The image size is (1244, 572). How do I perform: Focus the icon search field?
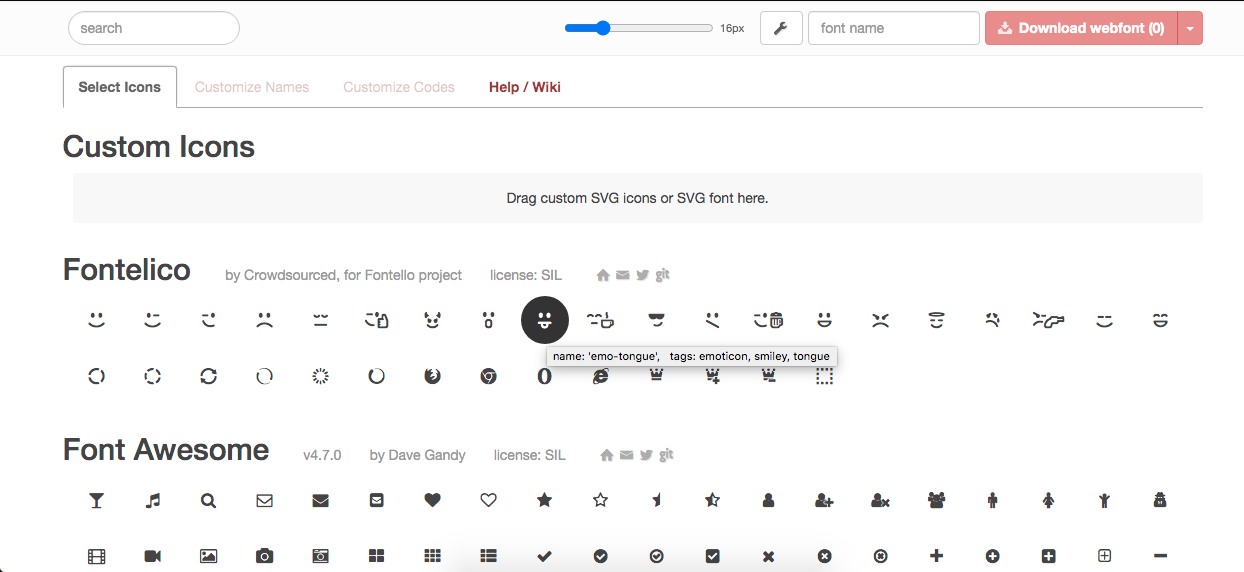coord(154,28)
